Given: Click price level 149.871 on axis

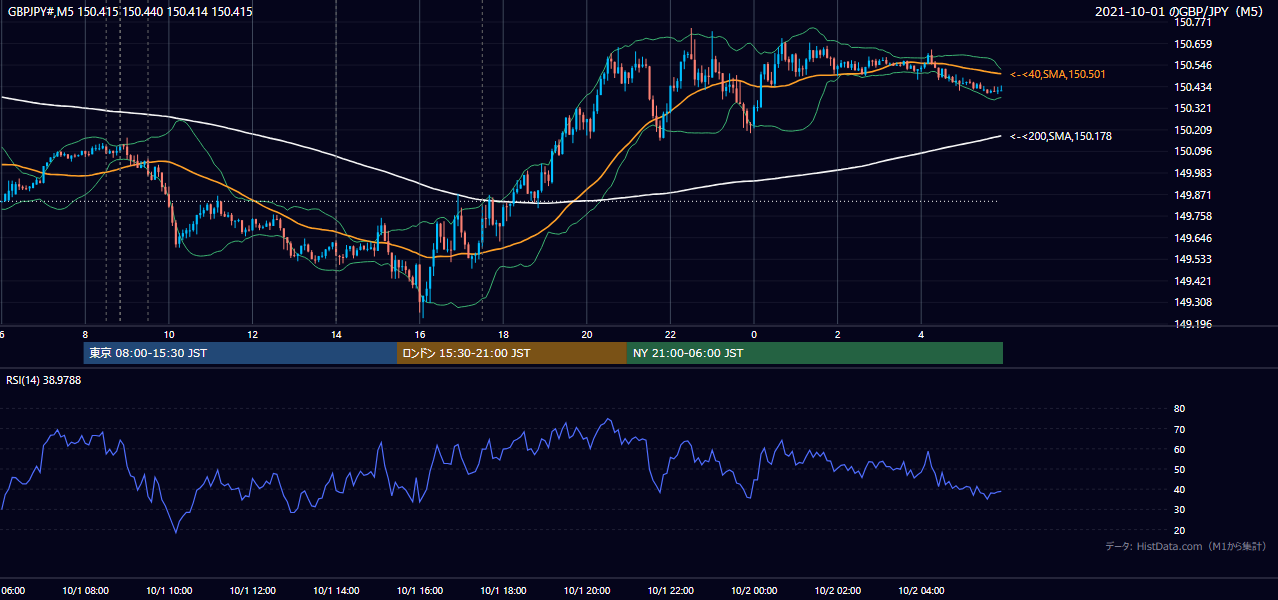Looking at the screenshot, I should pos(1193,195).
